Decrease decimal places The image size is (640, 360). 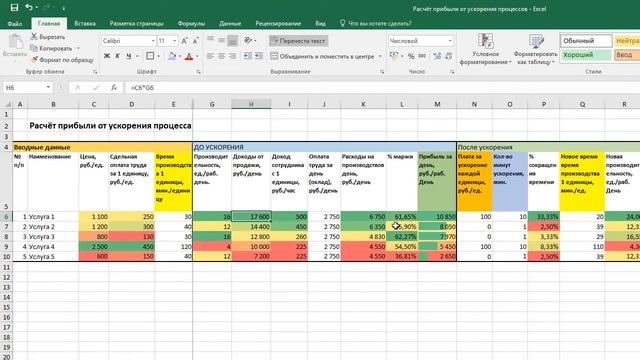pyautogui.click(x=448, y=56)
